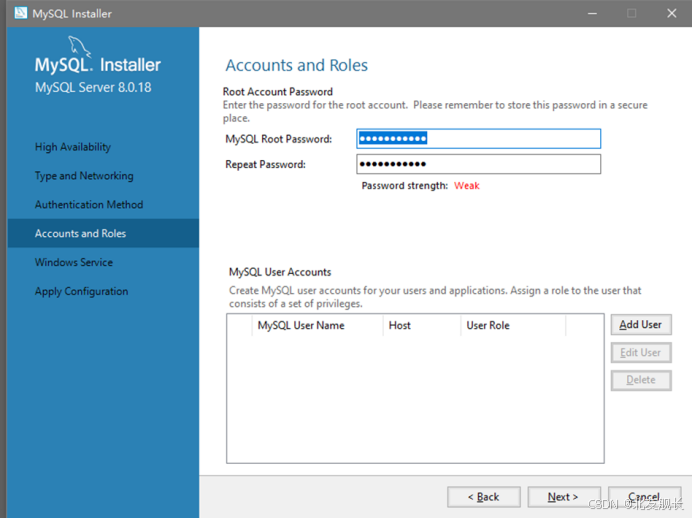Screen dimensions: 692x518
Task: Go back with the Back button
Action: 484,497
